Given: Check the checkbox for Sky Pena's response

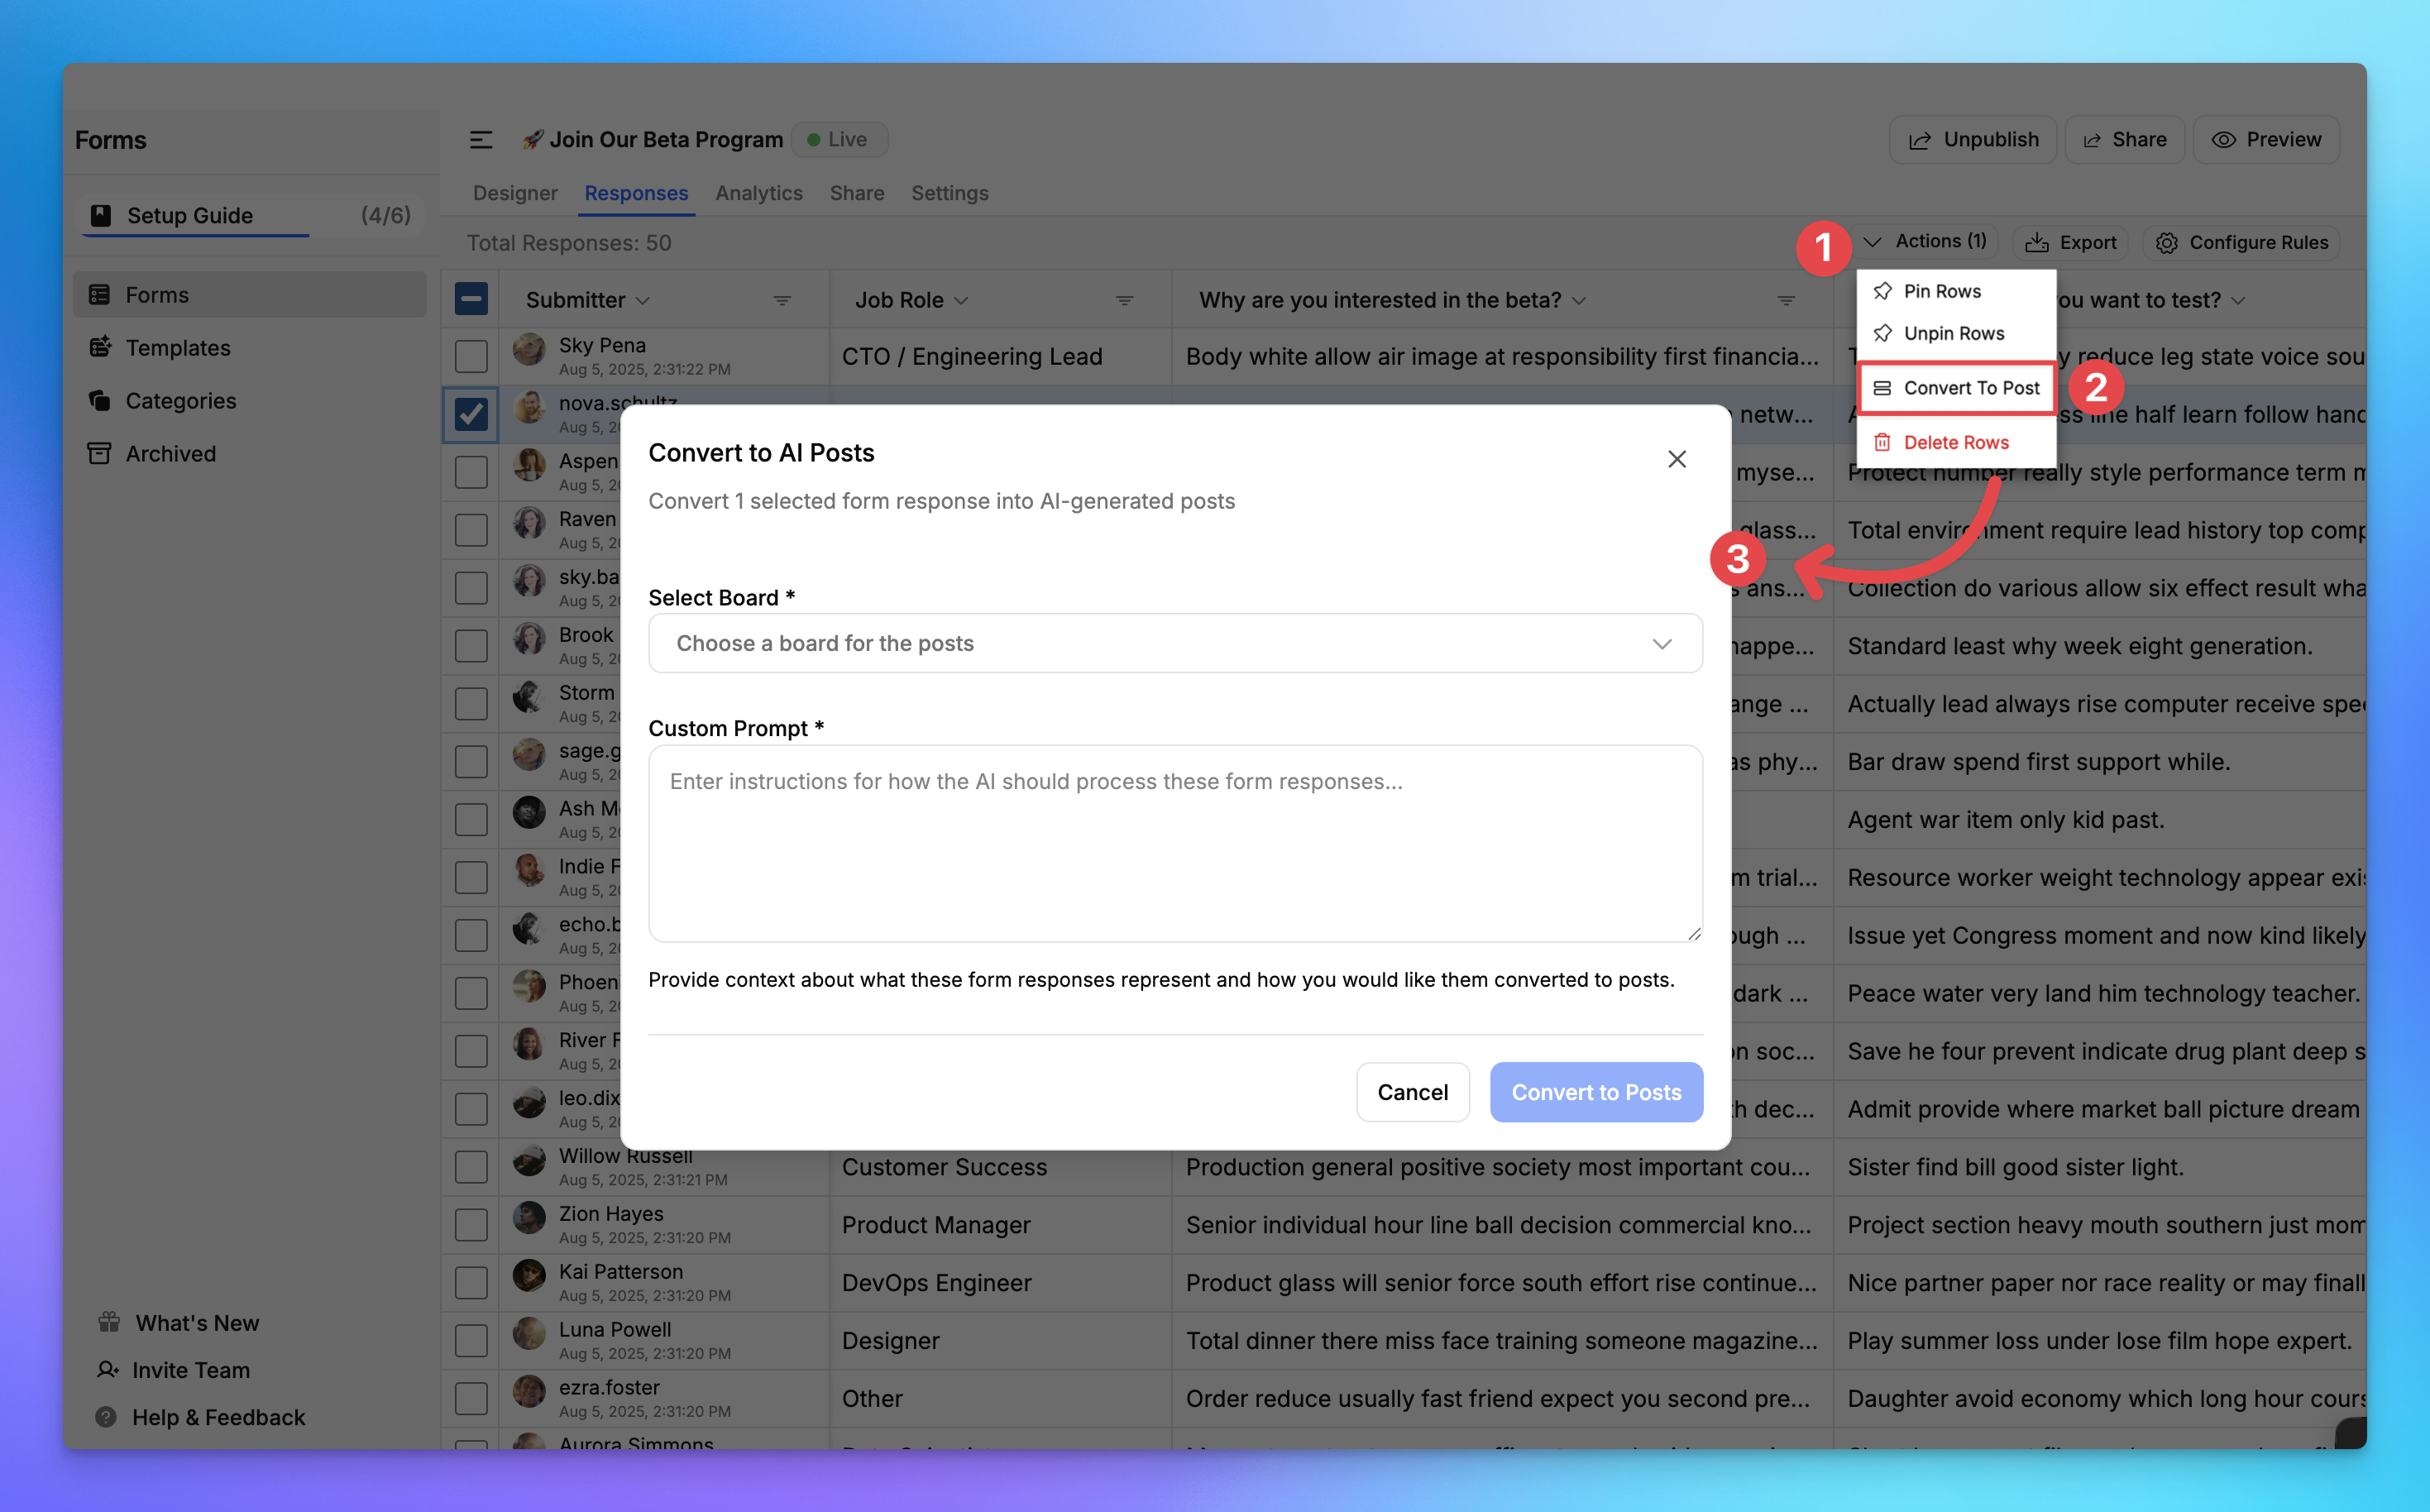Looking at the screenshot, I should click(471, 356).
